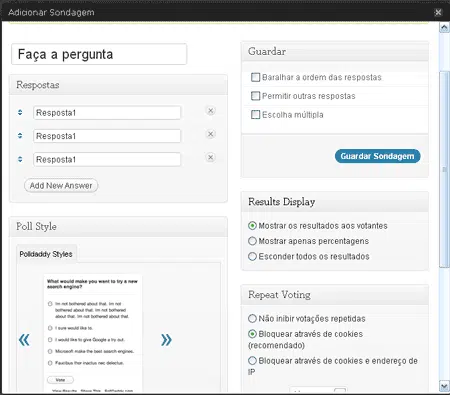Click the Results Display panel header
The height and width of the screenshot is (395, 450).
[335, 202]
